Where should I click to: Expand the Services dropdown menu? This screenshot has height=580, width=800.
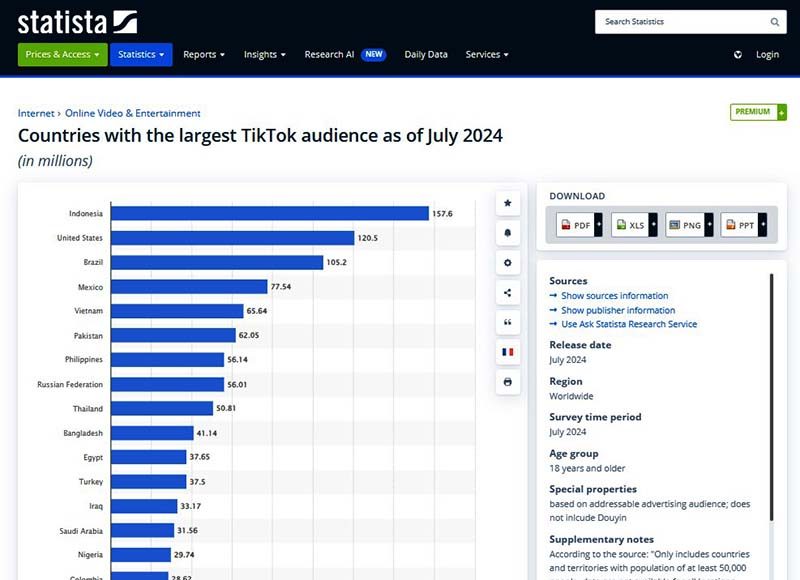tap(487, 55)
